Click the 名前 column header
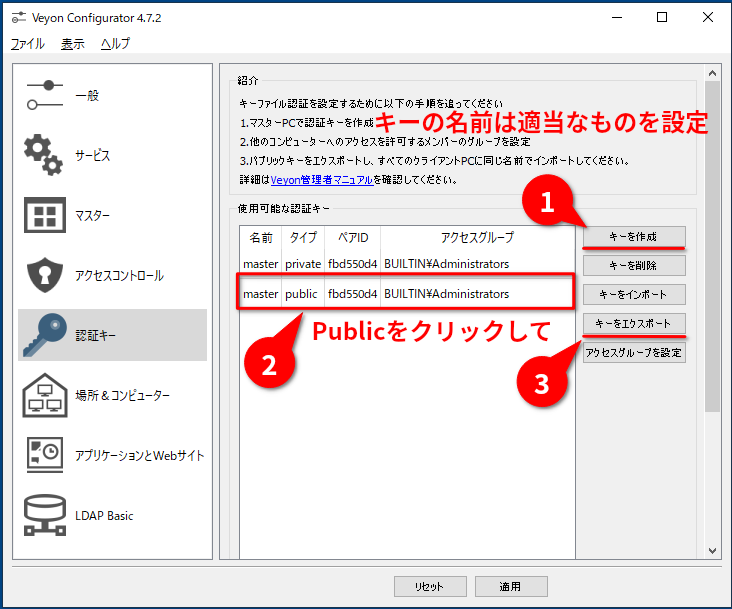The image size is (732, 609). 260,238
